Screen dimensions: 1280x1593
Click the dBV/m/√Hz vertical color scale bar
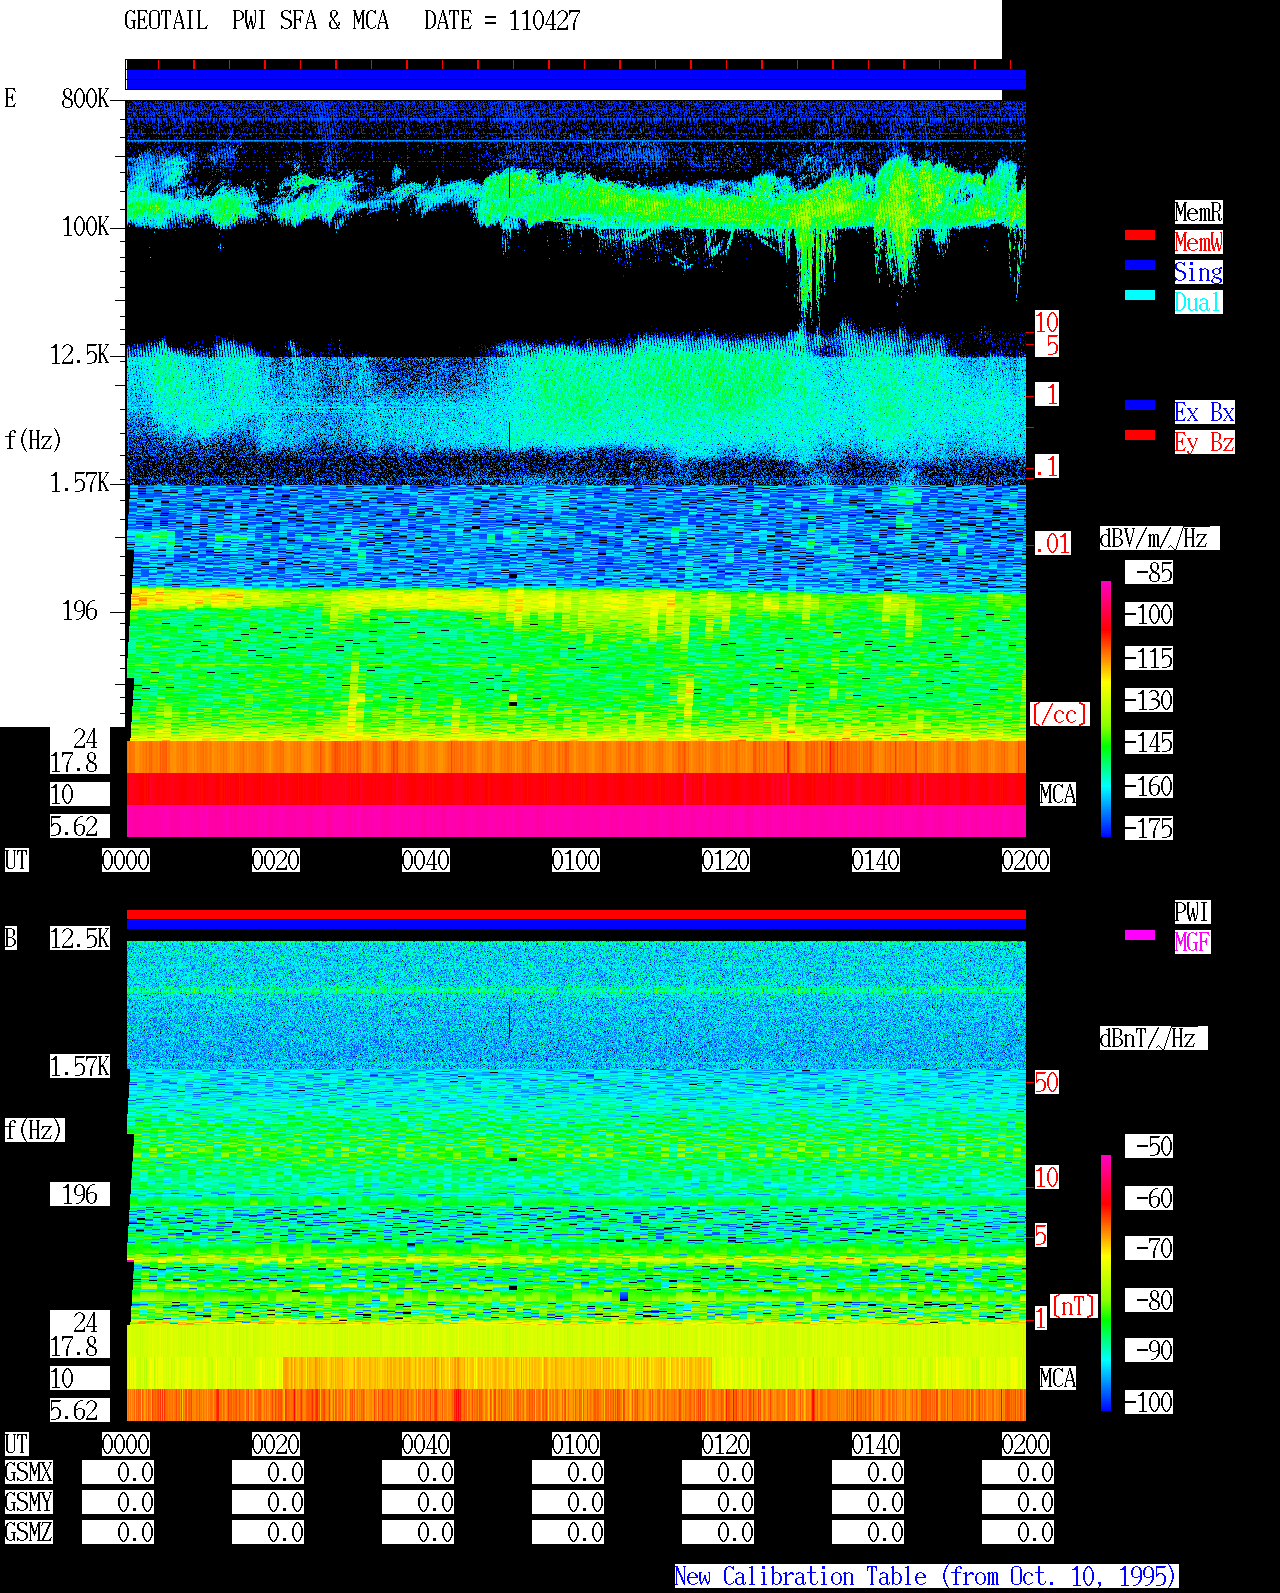point(1106,708)
